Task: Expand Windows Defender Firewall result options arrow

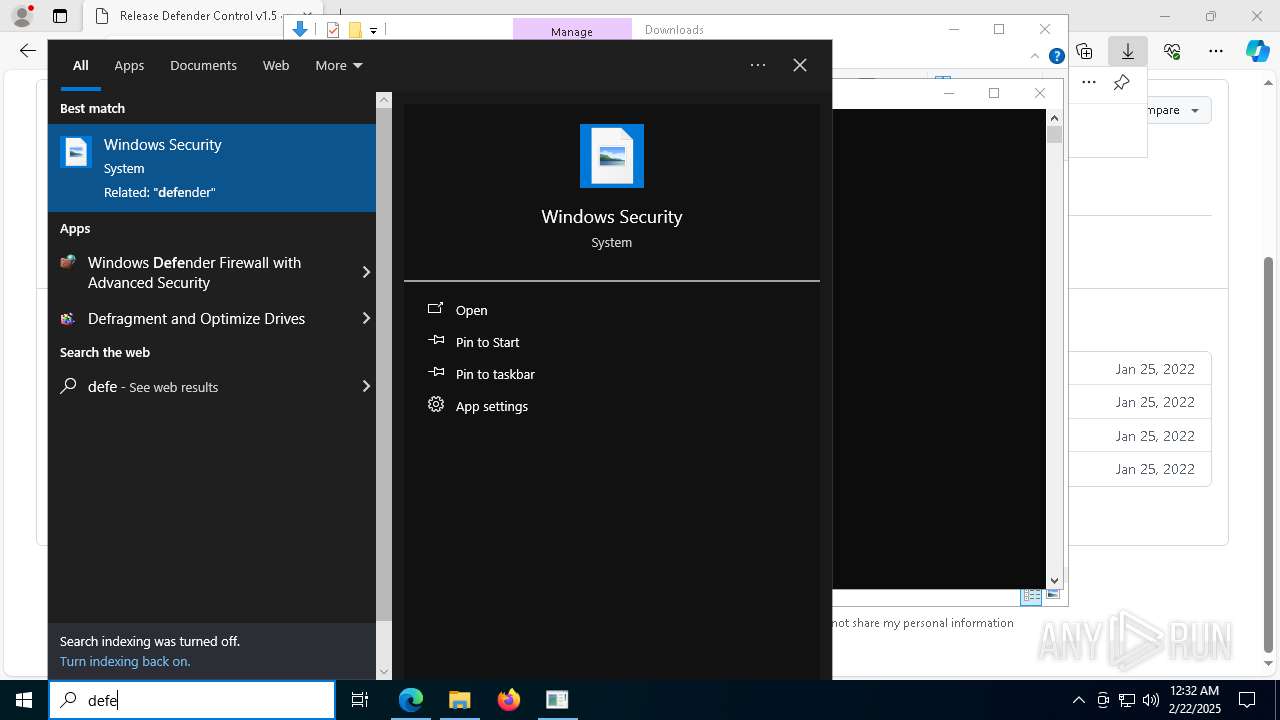Action: 366,272
